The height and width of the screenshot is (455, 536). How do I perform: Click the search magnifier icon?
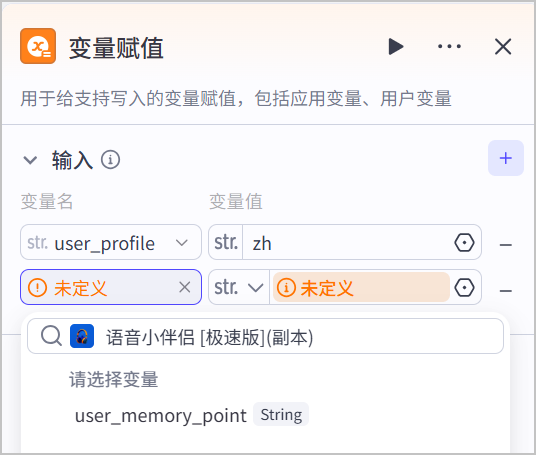coord(51,336)
